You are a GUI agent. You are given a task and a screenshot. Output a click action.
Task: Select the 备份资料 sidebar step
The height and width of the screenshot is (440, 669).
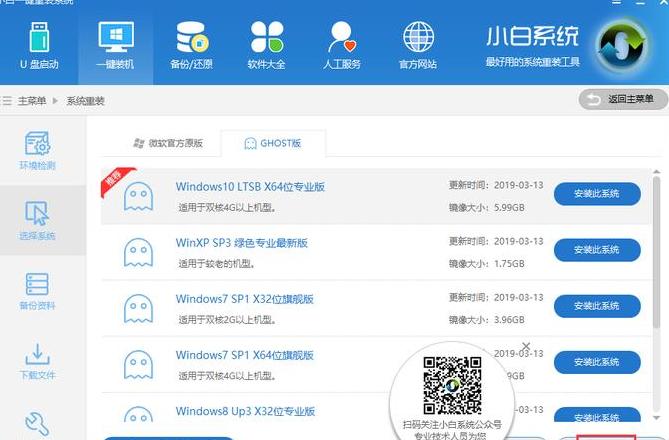click(38, 291)
